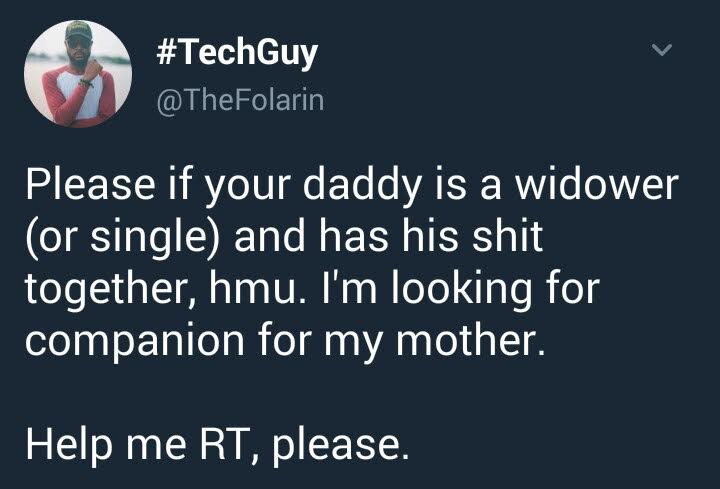Viewport: 720px width, 489px height.
Task: Open #TechGuy's profile picture
Action: point(78,73)
